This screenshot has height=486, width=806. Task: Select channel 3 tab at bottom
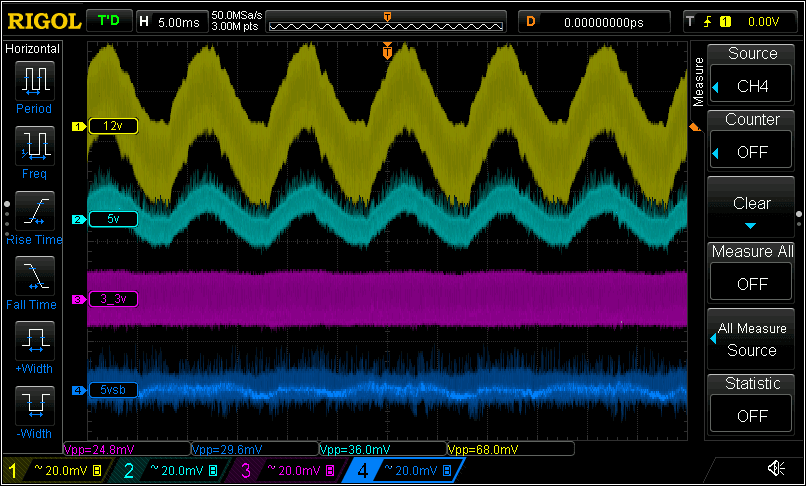288,470
